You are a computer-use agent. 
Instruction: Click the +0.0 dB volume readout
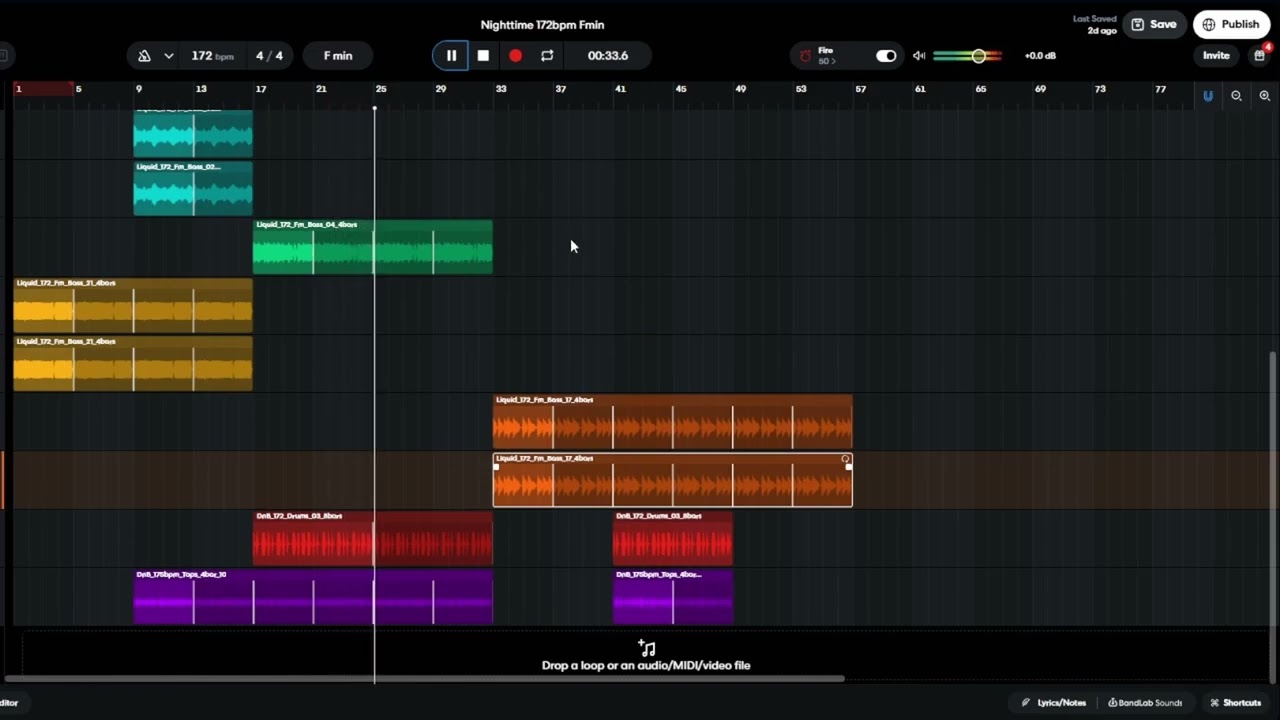[1040, 56]
